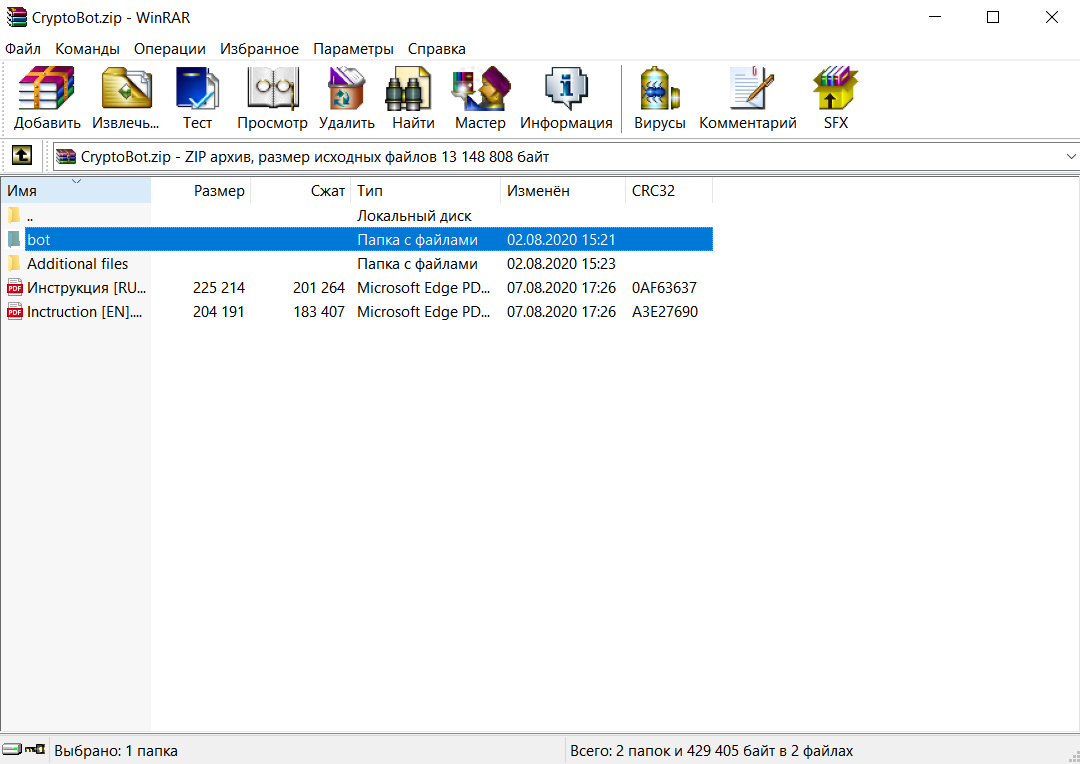The image size is (1080, 764).
Task: Open the Параметры menu
Action: coord(353,49)
